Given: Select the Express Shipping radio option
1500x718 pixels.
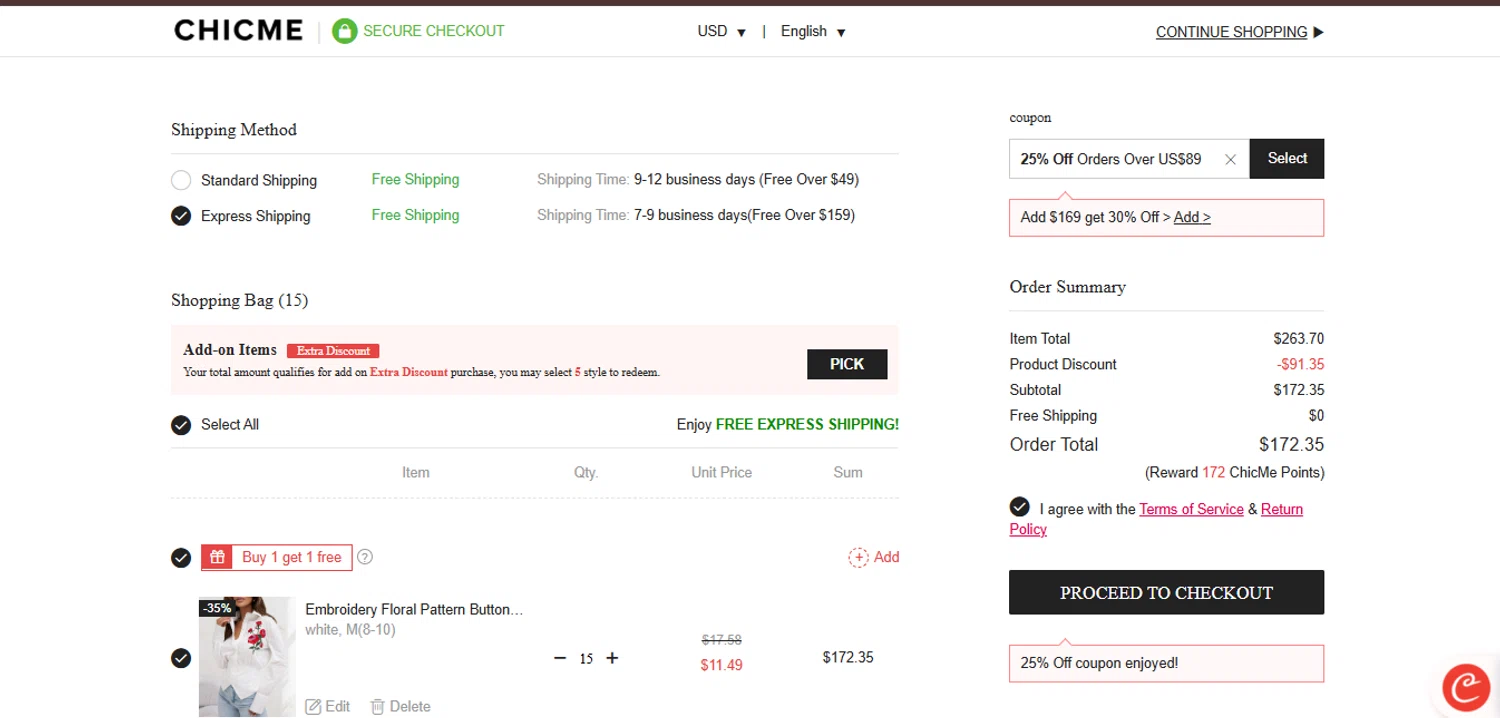Looking at the screenshot, I should click(x=181, y=216).
